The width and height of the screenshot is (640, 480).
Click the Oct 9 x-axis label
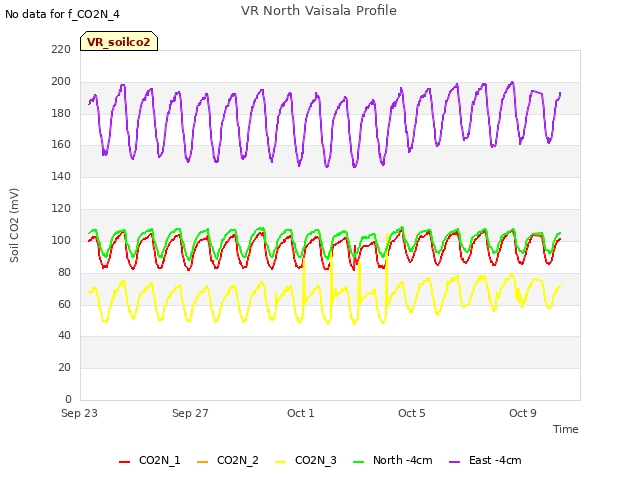tap(523, 413)
